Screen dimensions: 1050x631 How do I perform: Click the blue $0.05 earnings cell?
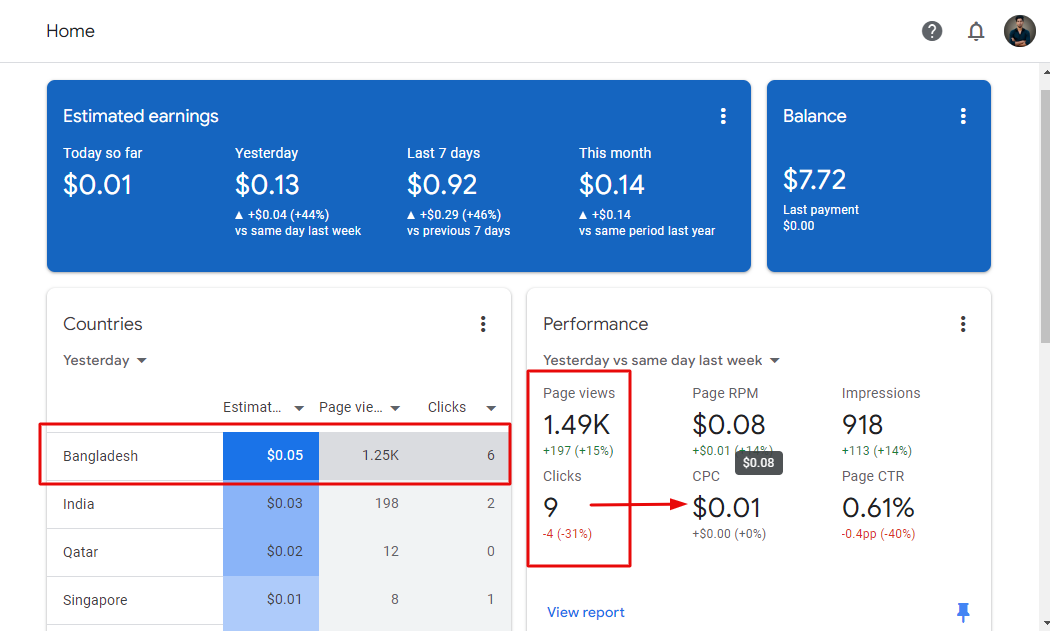(x=271, y=455)
